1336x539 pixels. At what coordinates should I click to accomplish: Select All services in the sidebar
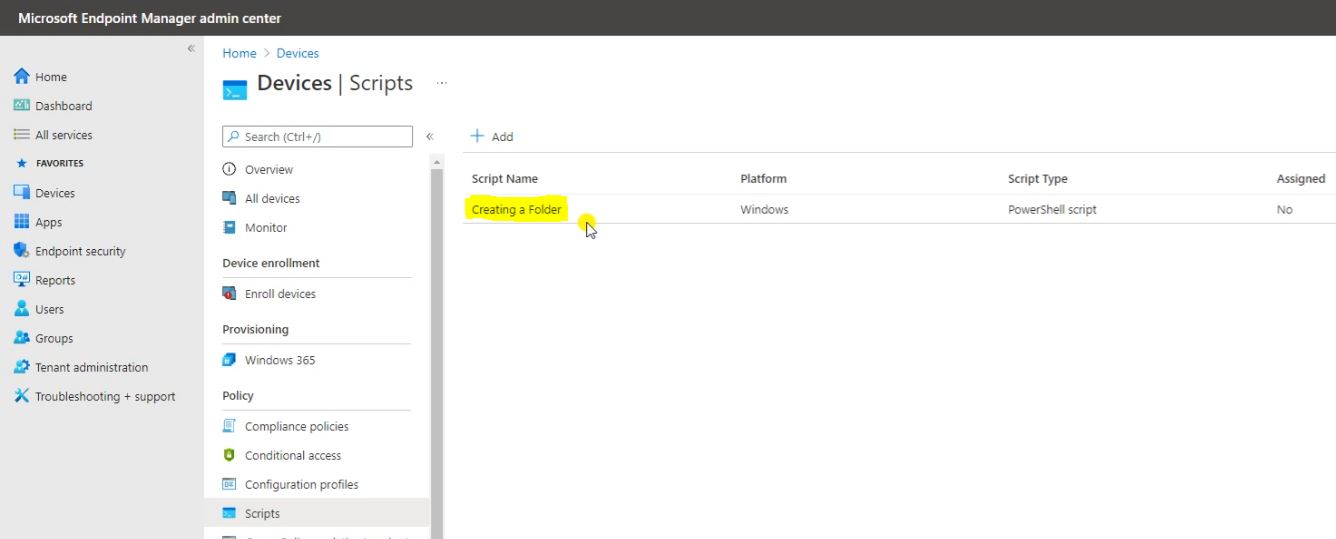click(x=63, y=135)
